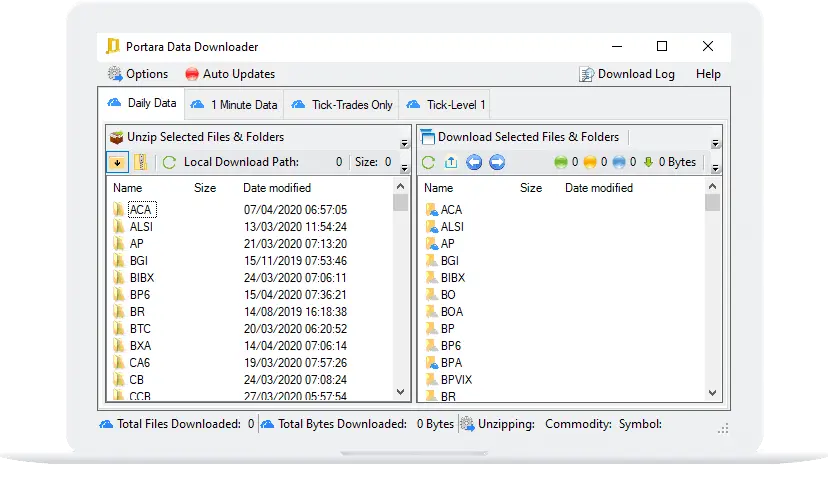Select the CA6 folder in the local list
828x483 pixels.
click(x=140, y=363)
